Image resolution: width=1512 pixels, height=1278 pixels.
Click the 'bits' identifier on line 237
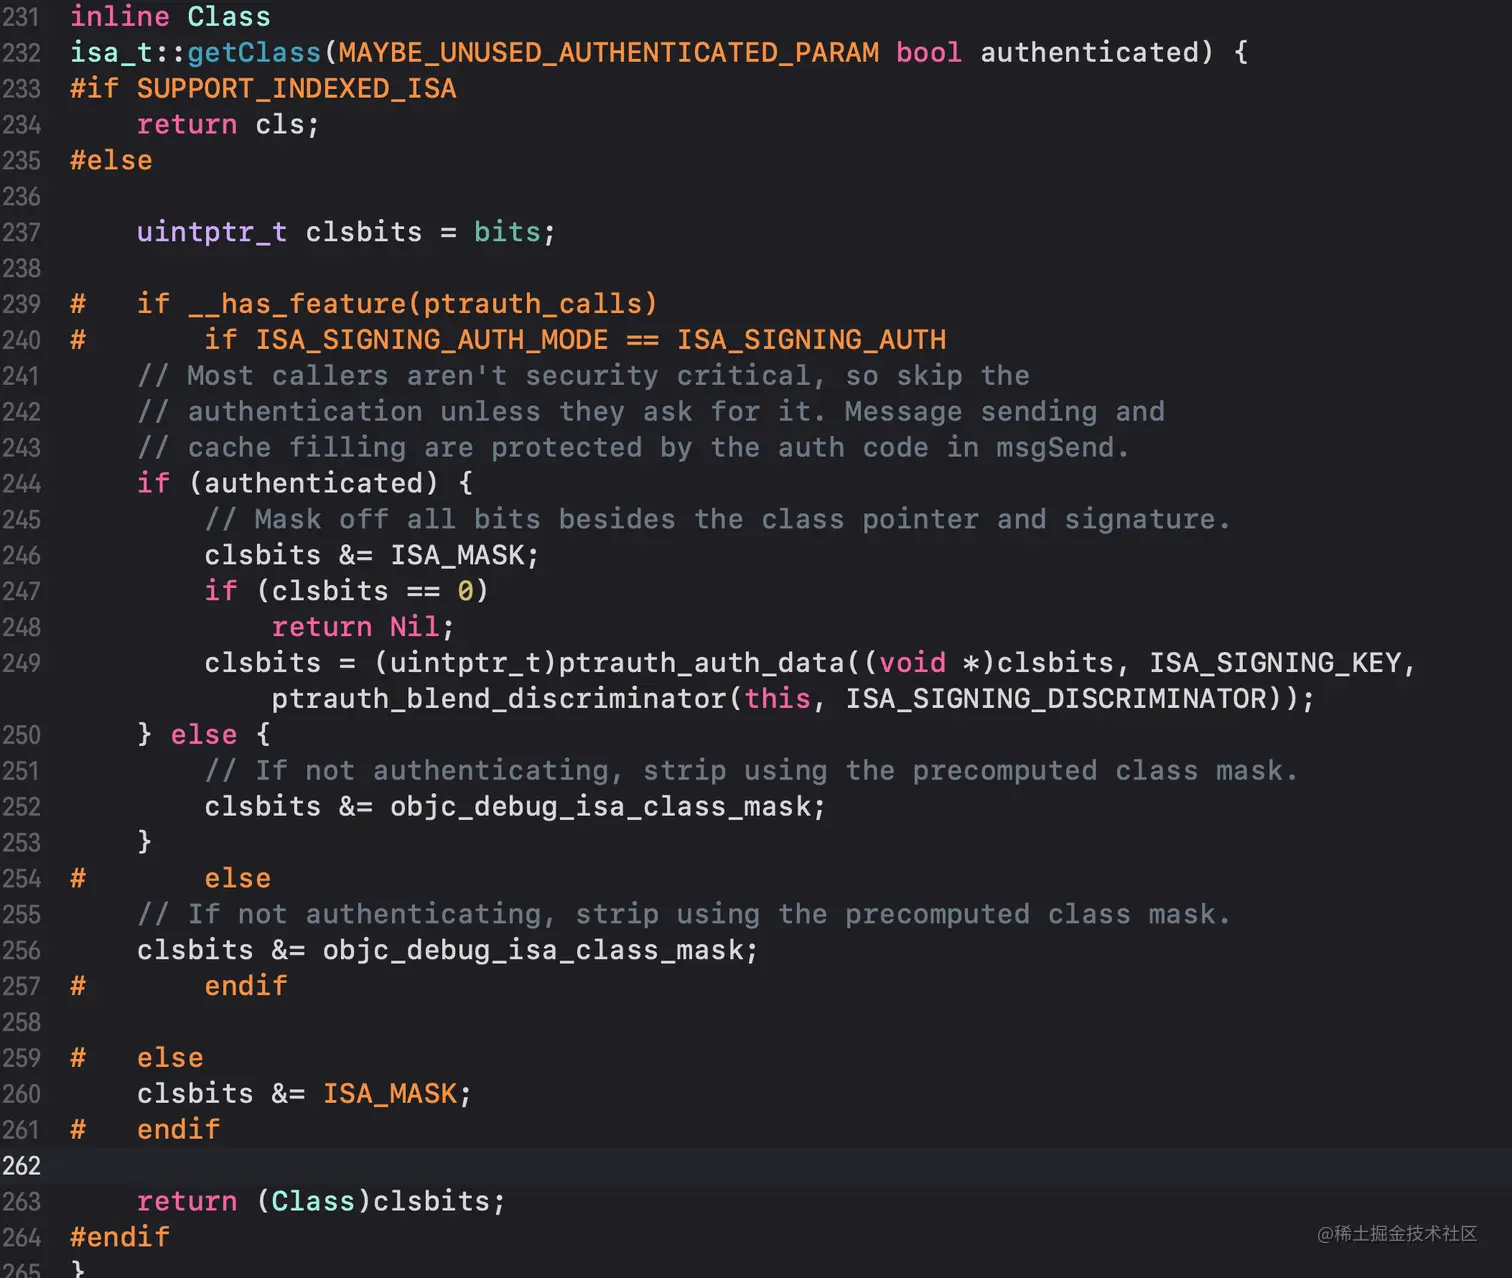pyautogui.click(x=507, y=233)
